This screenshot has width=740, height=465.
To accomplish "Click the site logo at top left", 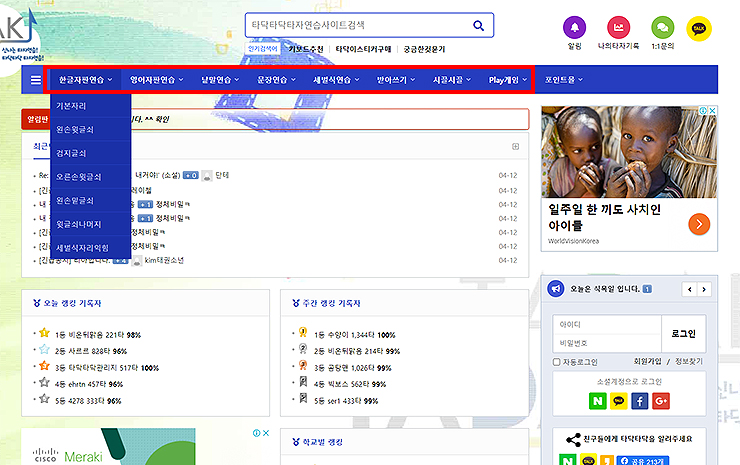I will pyautogui.click(x=19, y=38).
